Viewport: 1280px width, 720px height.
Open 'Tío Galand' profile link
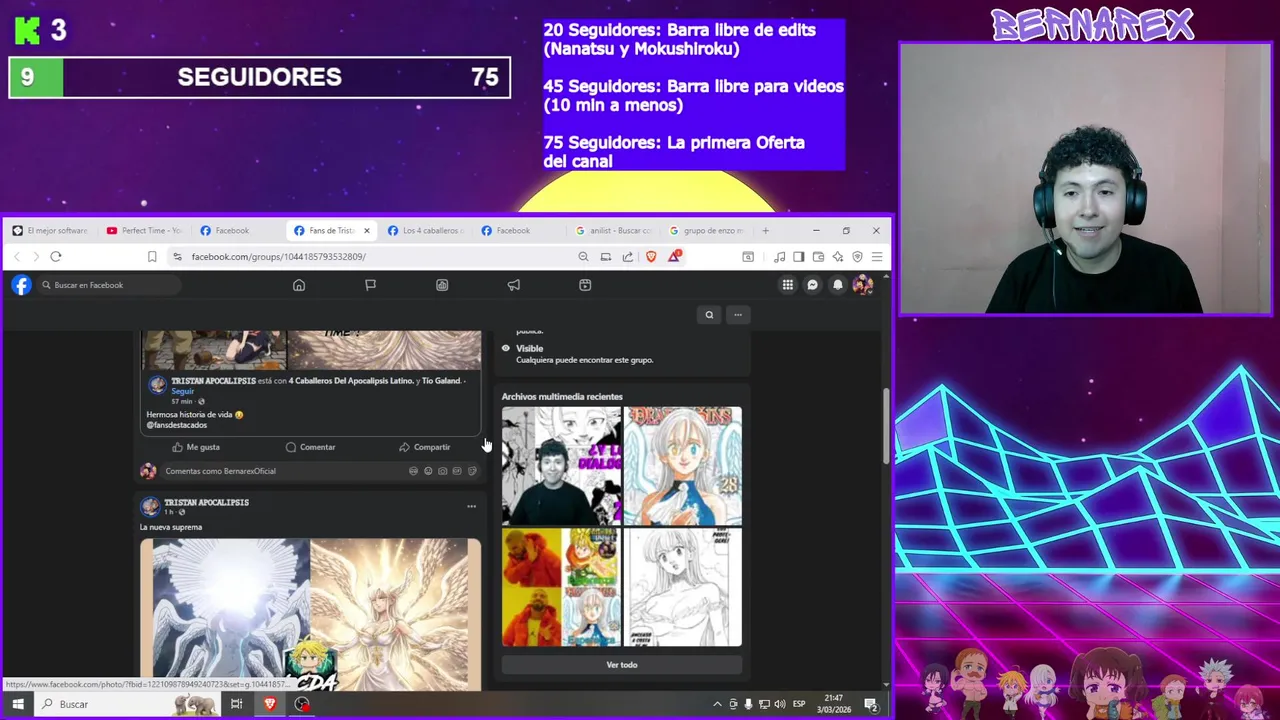tap(441, 381)
